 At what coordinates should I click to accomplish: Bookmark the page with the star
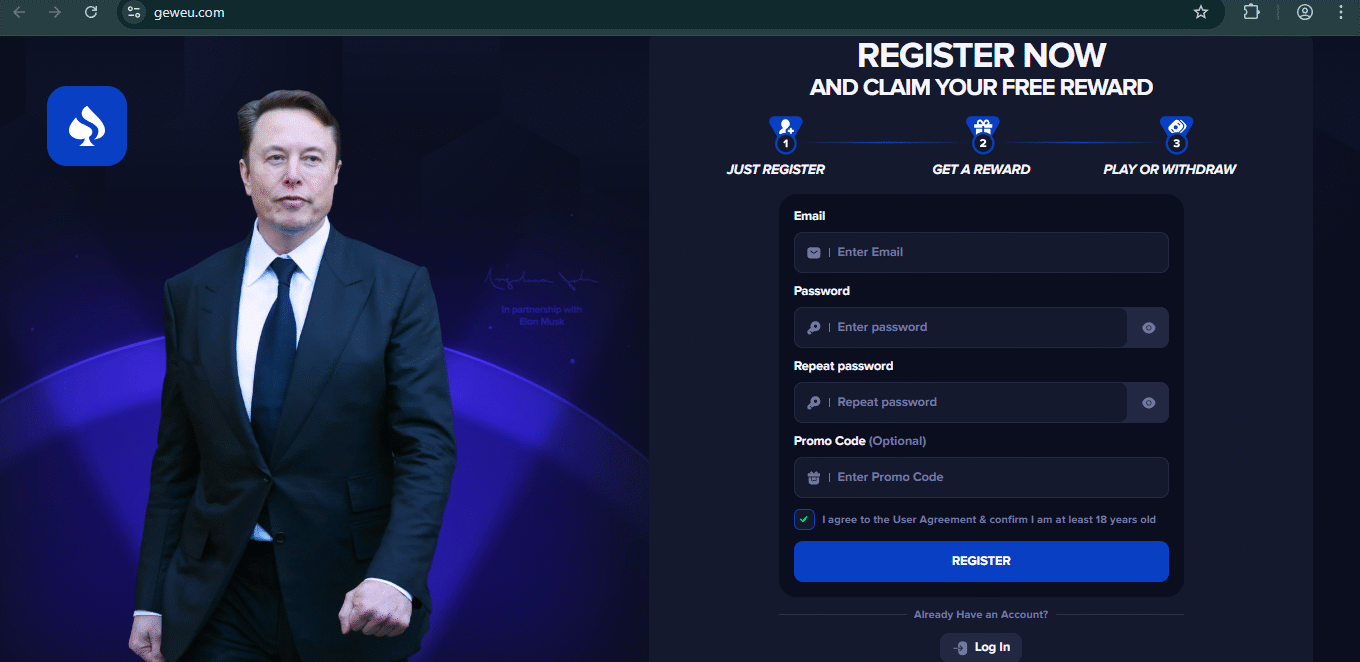click(x=1200, y=13)
